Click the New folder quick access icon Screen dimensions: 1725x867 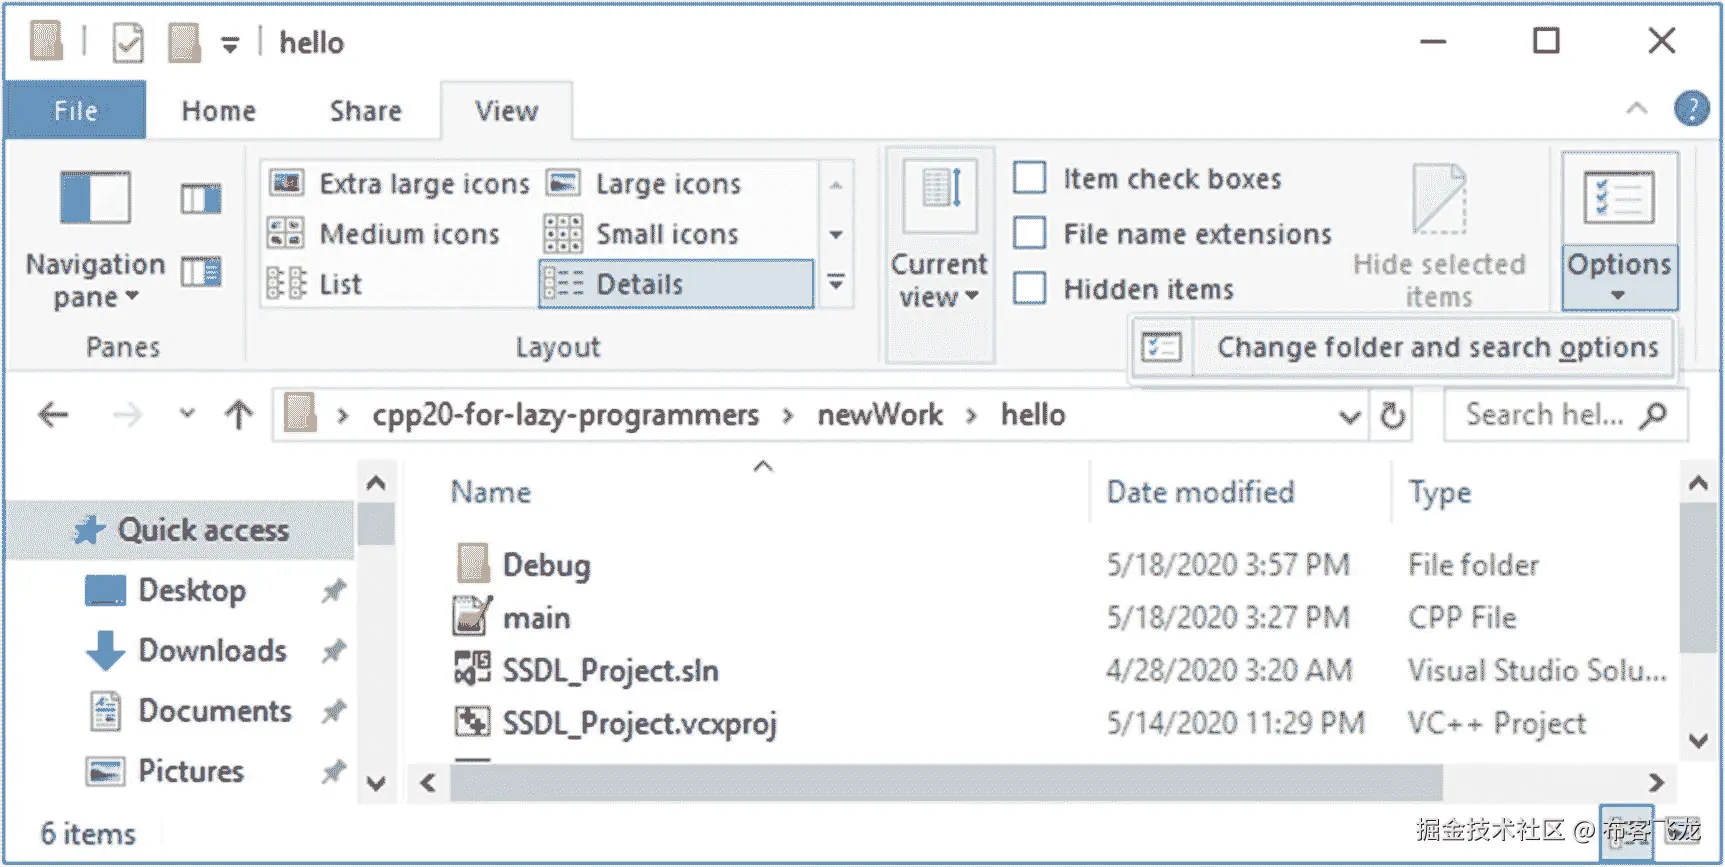184,43
